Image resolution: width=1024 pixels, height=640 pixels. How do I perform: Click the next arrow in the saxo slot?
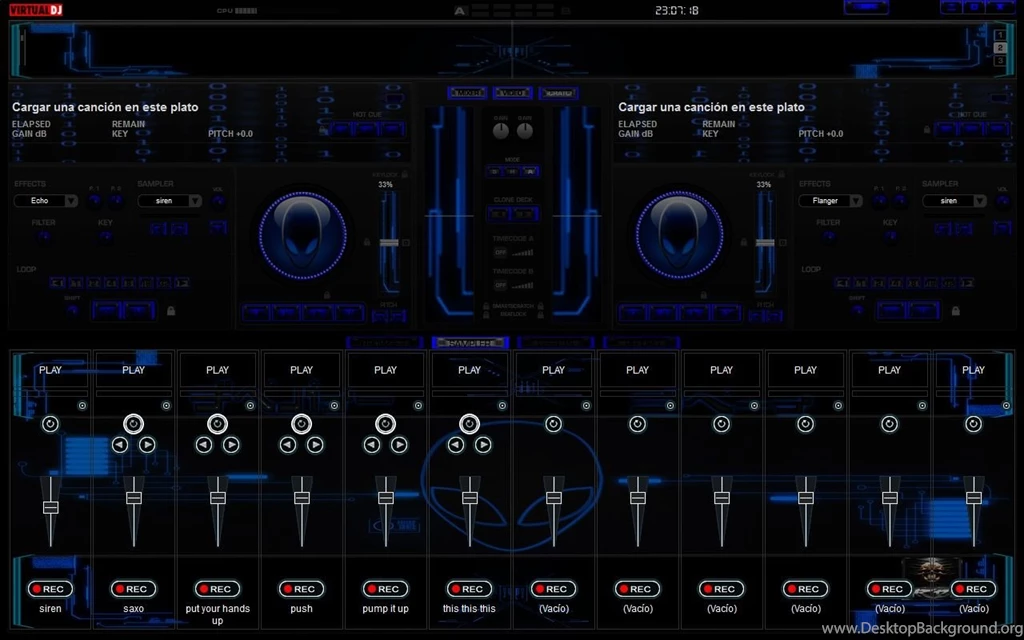148,445
